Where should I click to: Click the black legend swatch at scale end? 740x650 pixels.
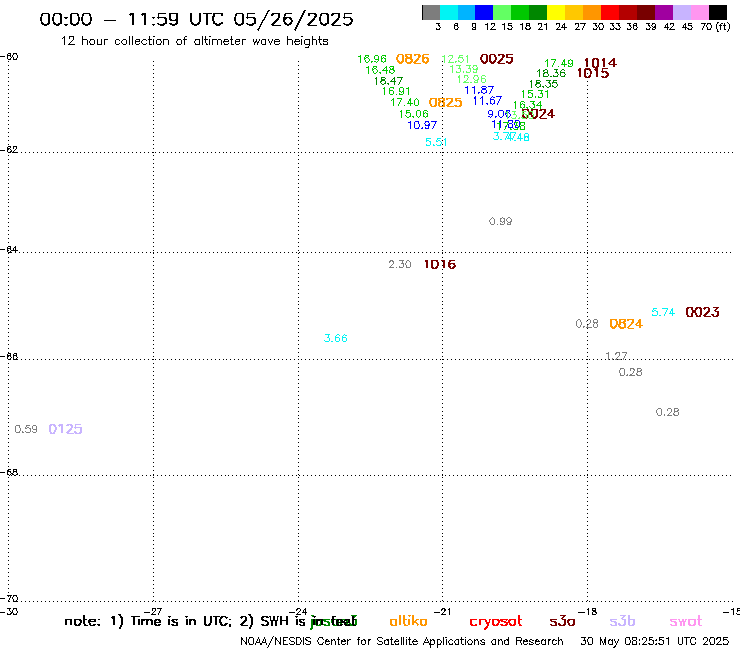pos(717,12)
